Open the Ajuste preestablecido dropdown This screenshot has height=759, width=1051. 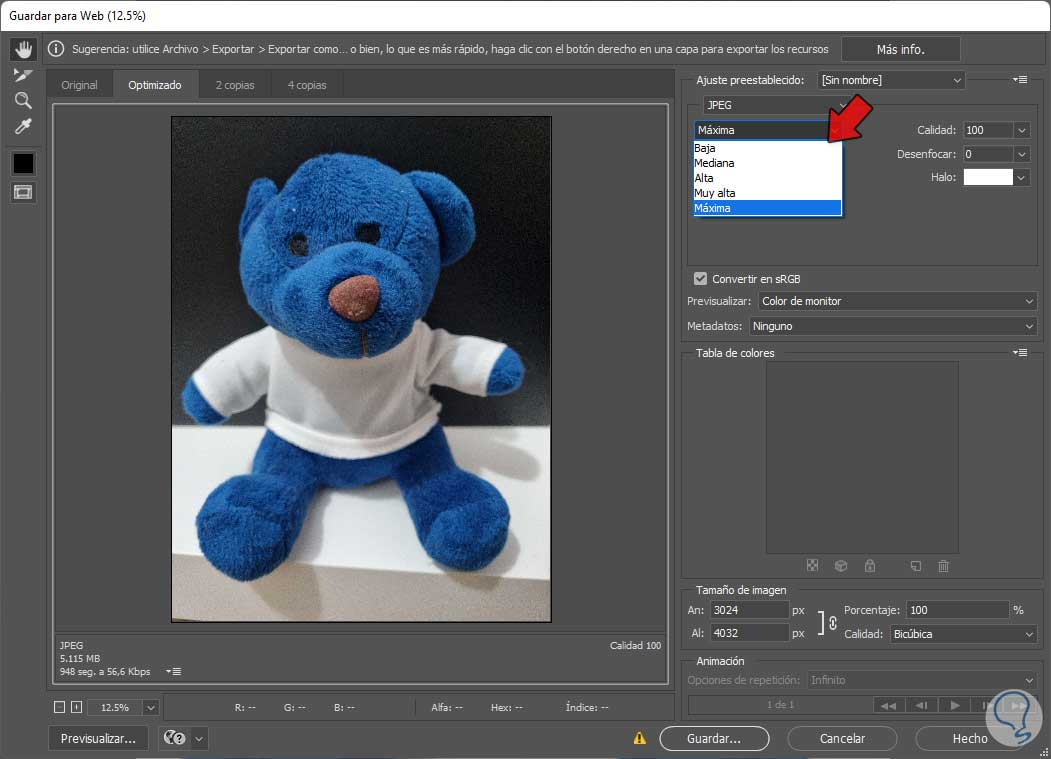point(891,80)
